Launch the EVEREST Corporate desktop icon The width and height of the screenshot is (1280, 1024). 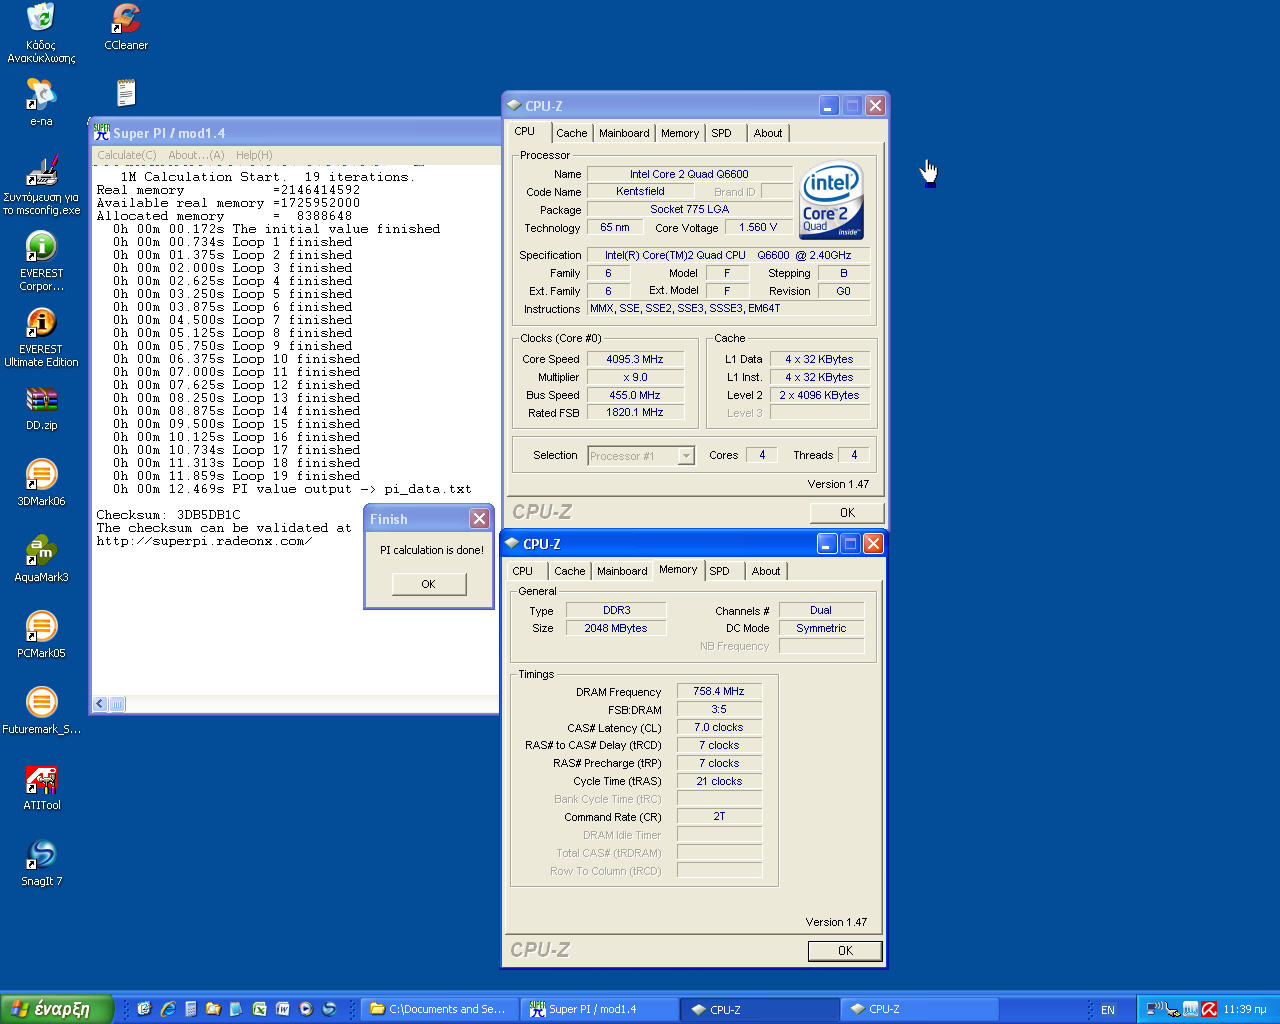tap(41, 261)
